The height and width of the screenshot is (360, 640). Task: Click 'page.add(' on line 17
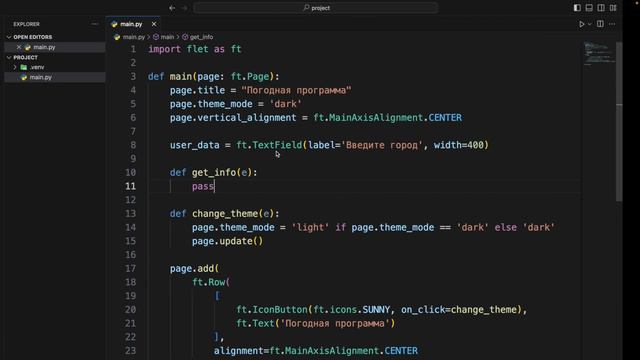coord(195,269)
